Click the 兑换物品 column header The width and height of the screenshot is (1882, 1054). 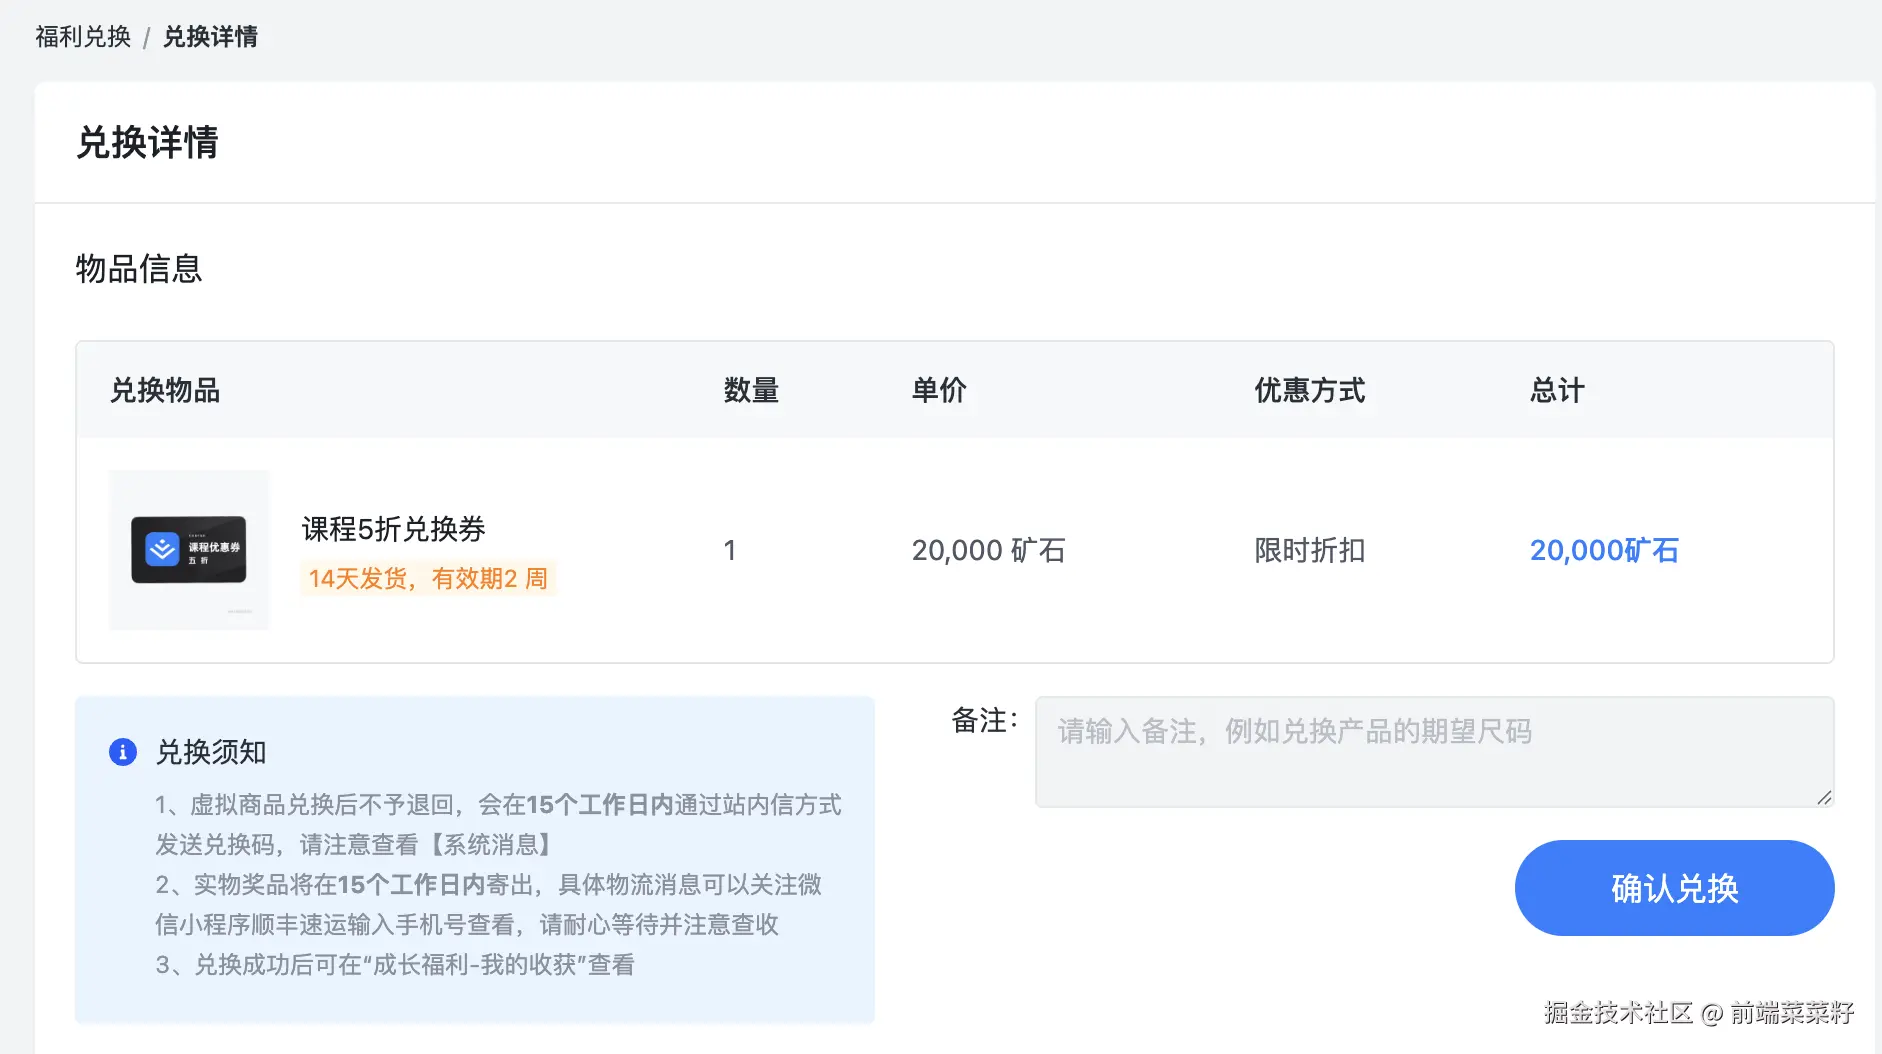(164, 390)
